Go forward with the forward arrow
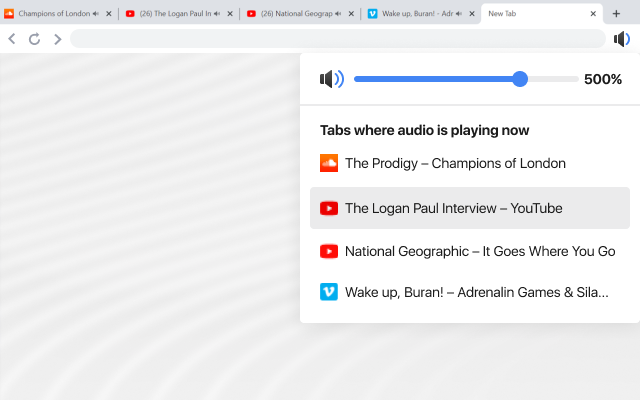 (x=58, y=39)
